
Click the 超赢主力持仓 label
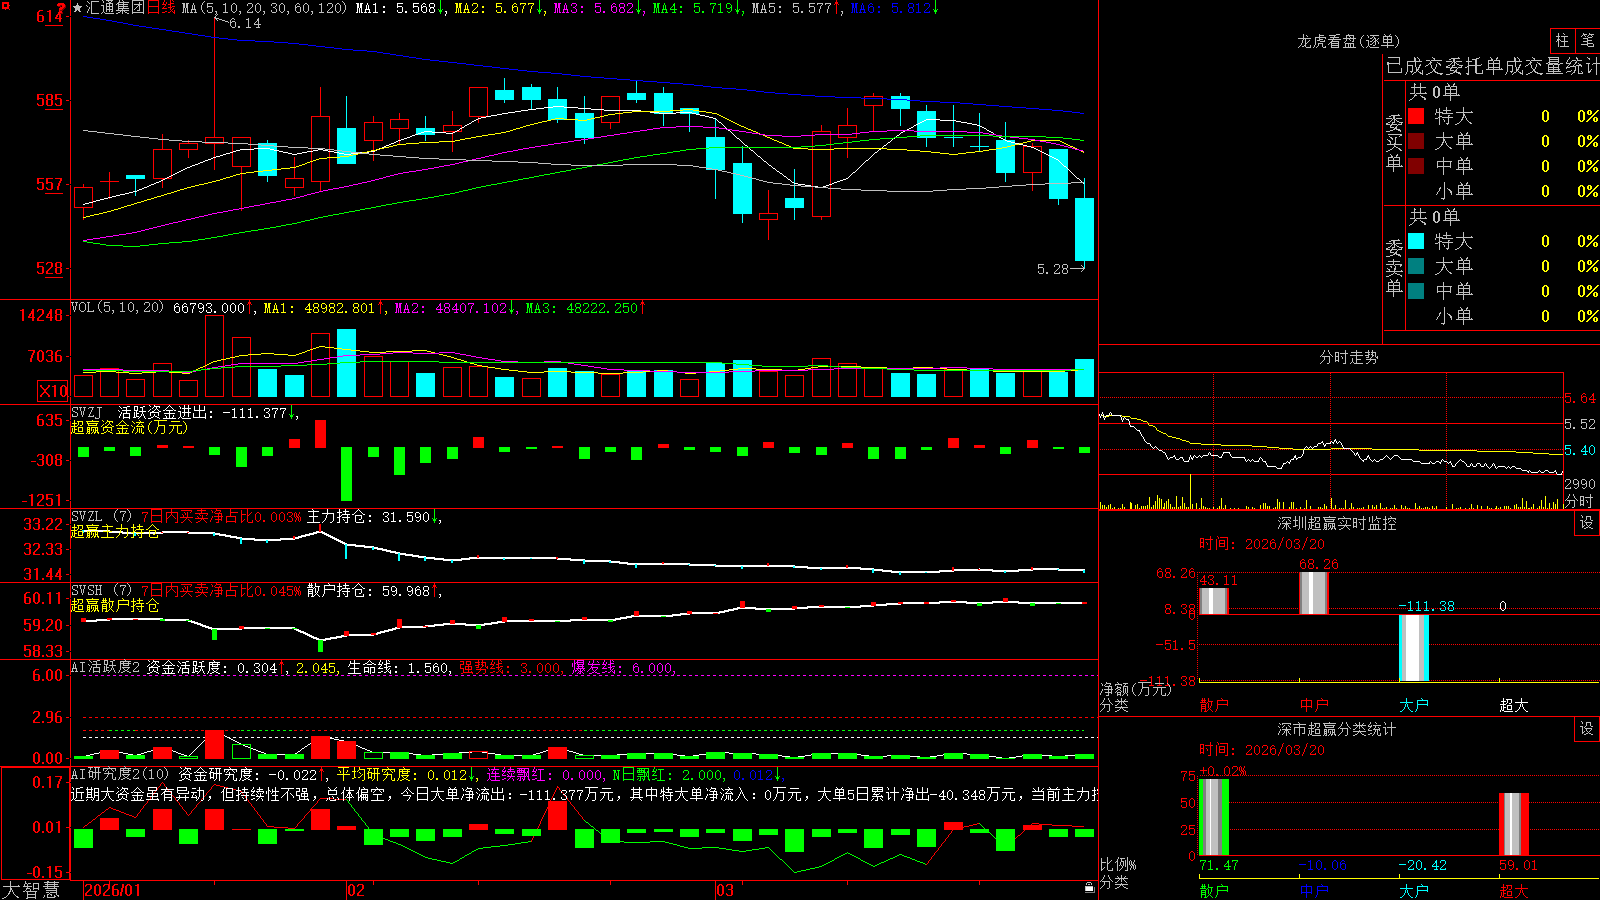click(x=115, y=532)
